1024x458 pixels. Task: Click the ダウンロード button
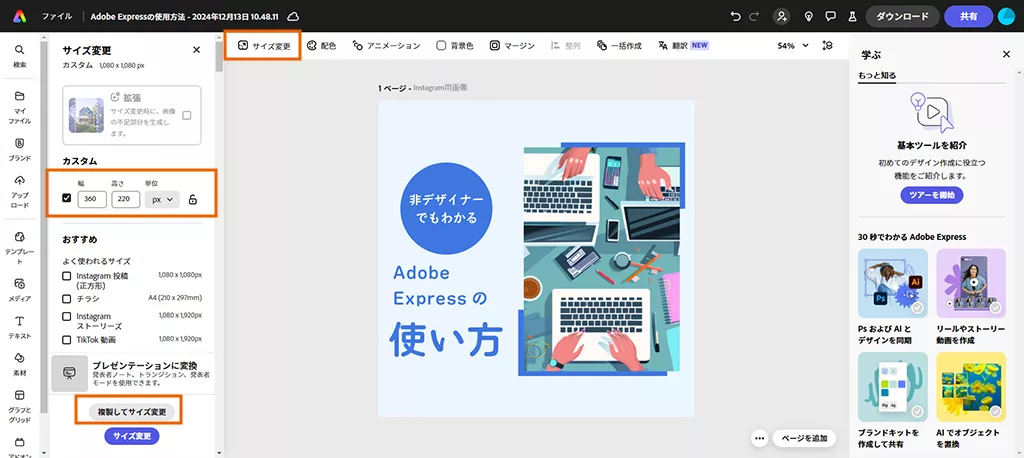point(903,16)
